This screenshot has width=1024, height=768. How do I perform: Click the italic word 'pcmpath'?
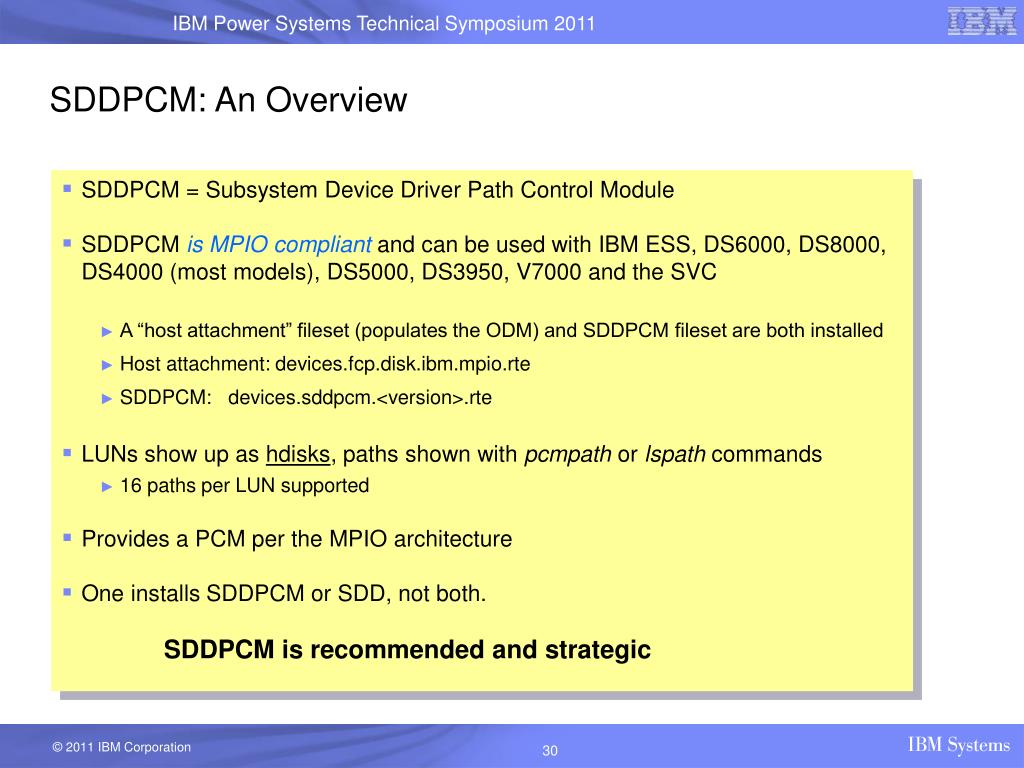click(x=568, y=454)
